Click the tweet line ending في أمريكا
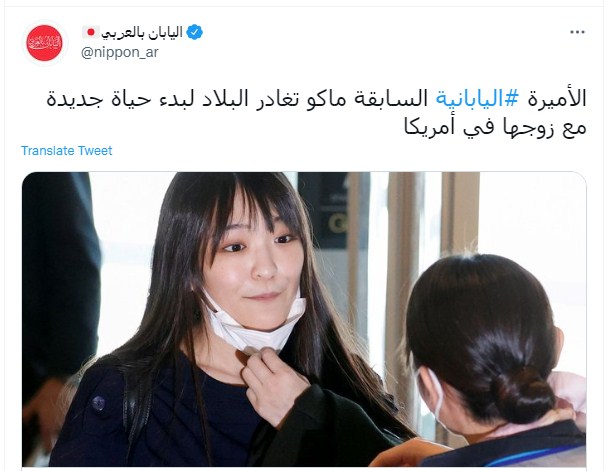Viewport: 607px width, 471px height. 495,127
